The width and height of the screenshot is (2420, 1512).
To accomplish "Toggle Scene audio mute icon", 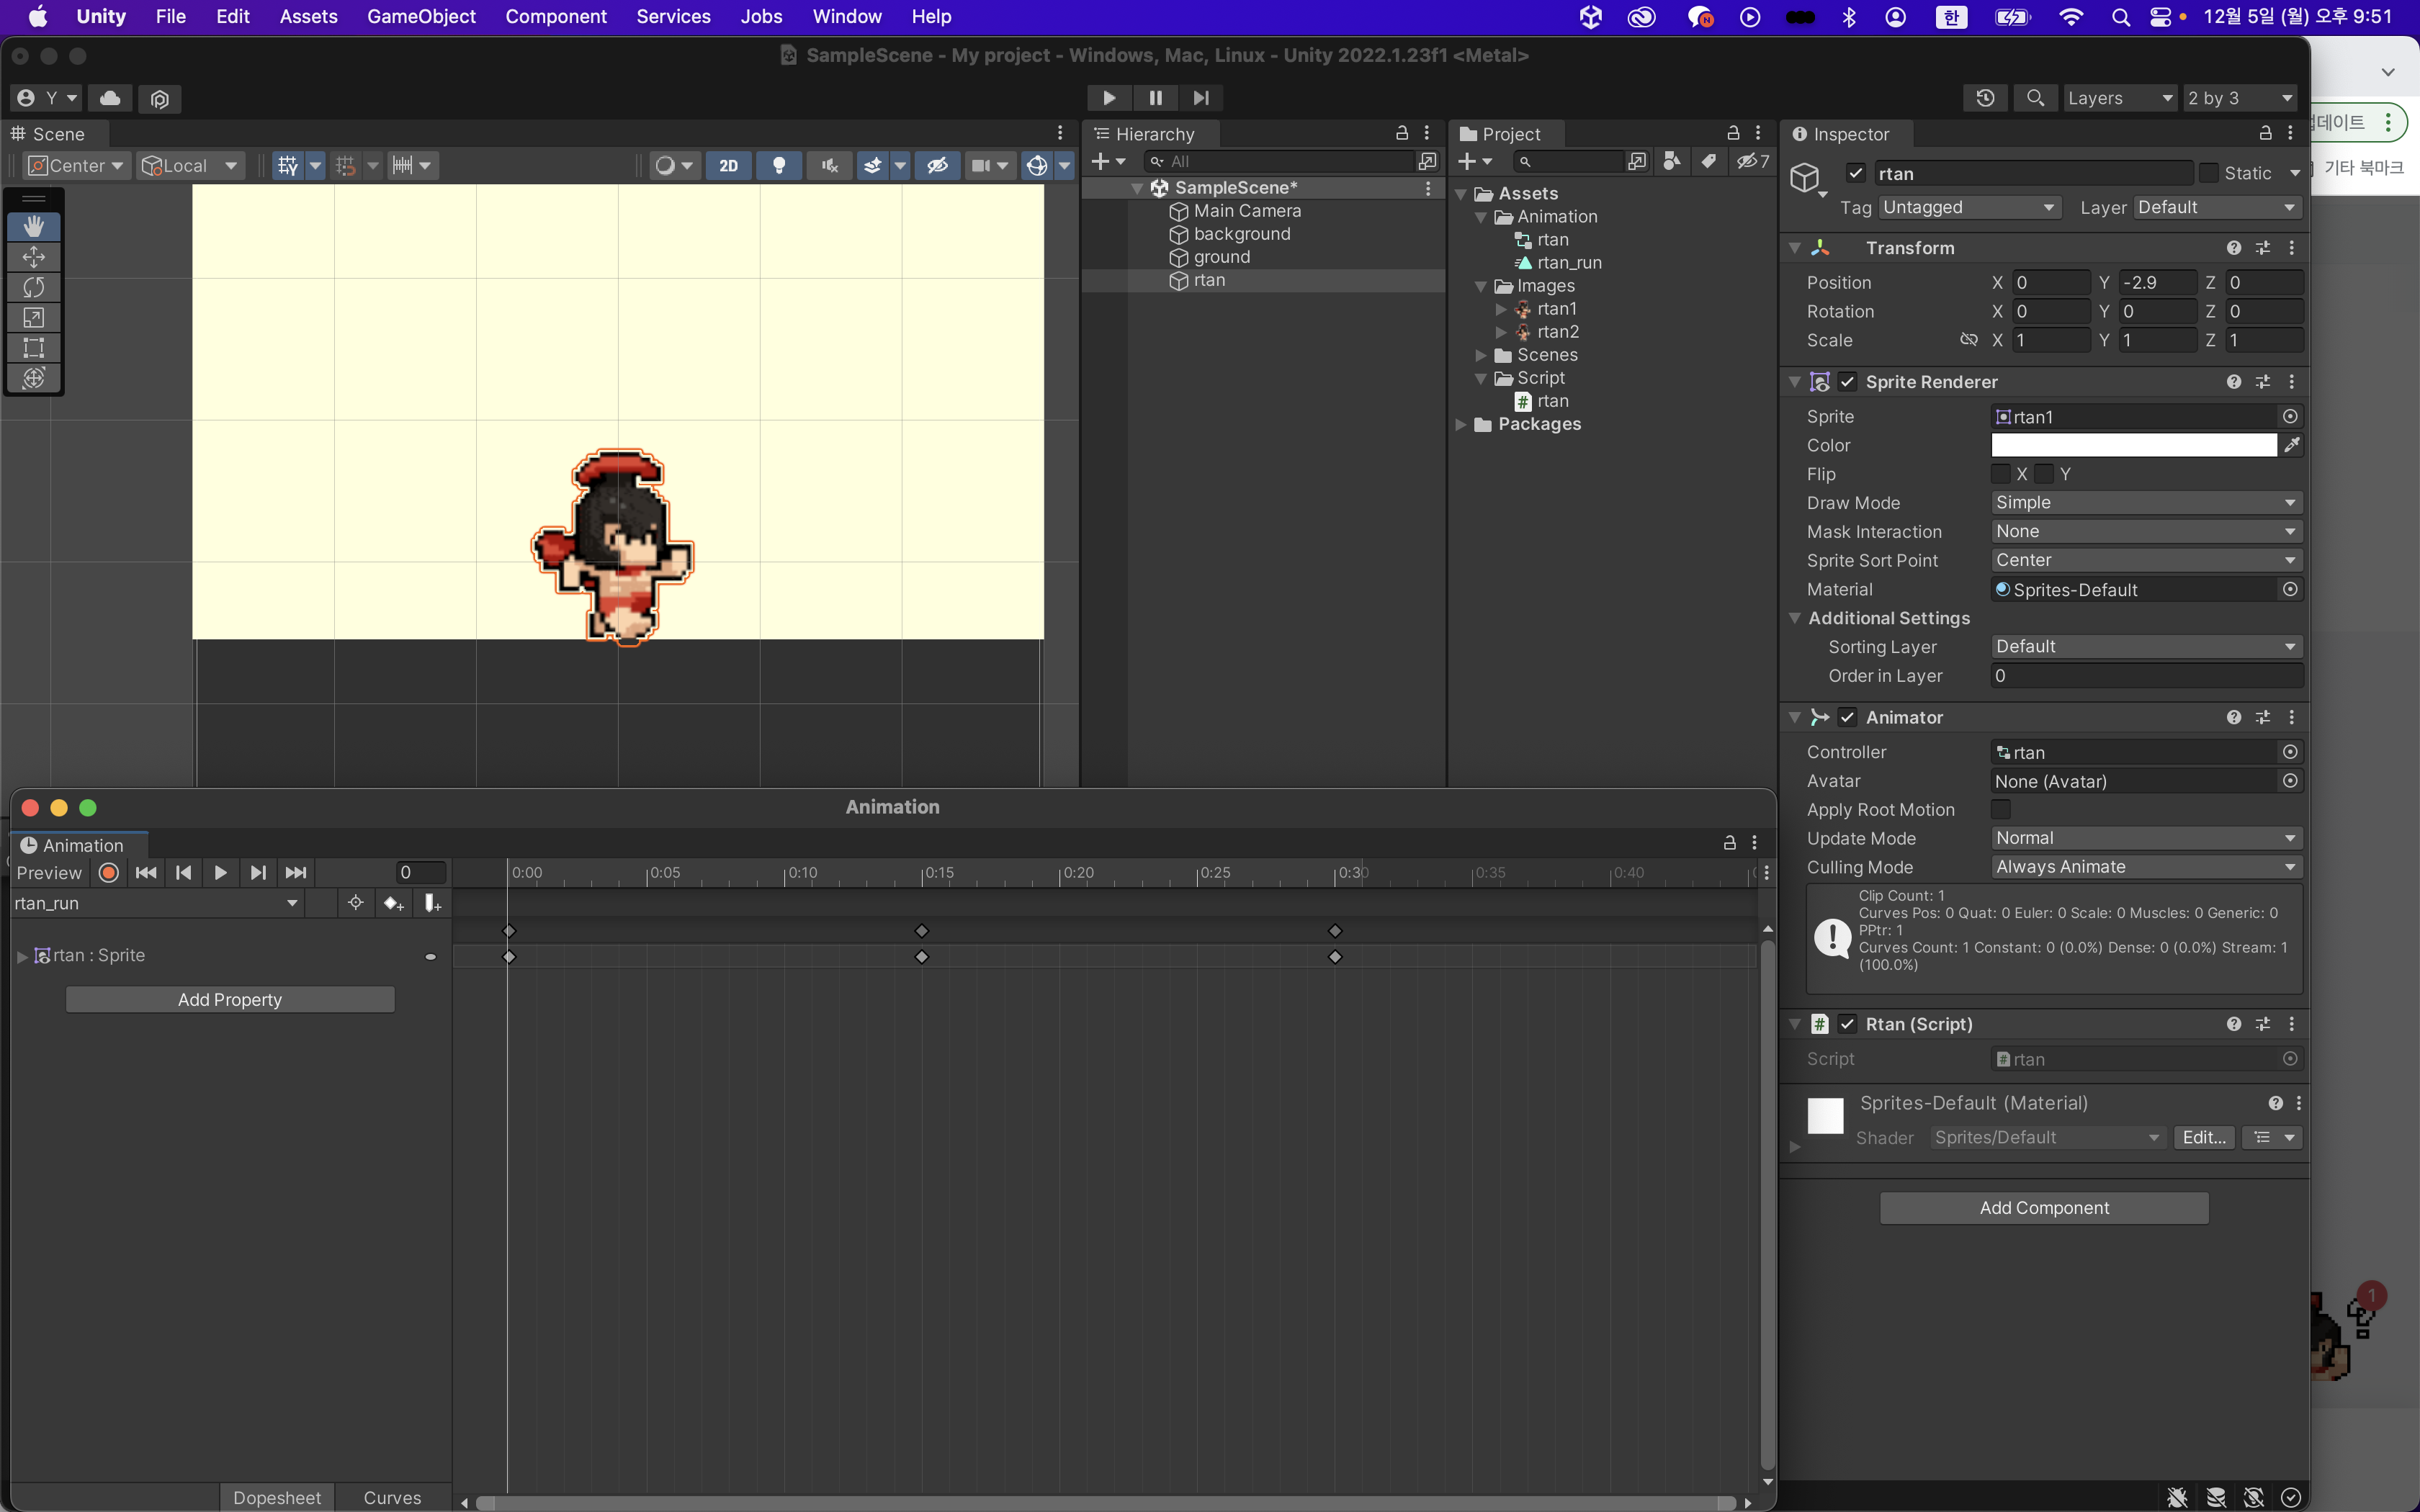I will 829,166.
